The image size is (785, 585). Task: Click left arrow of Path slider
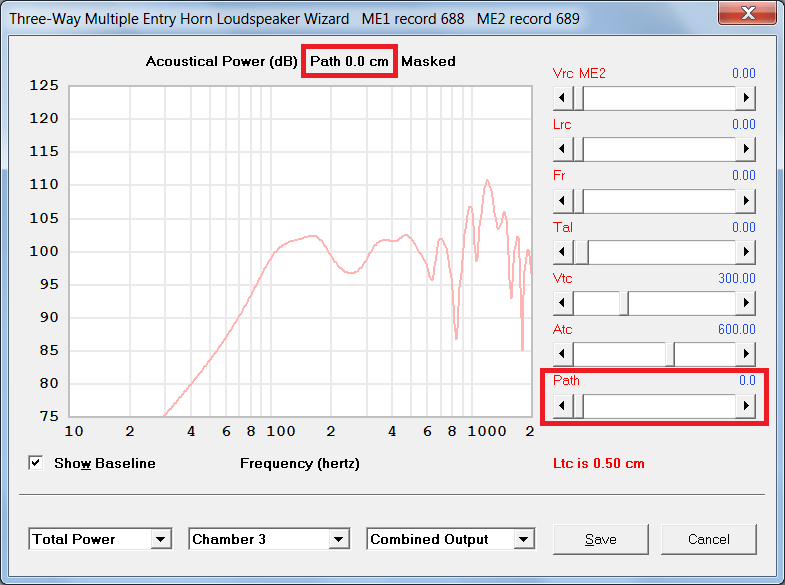click(x=563, y=405)
